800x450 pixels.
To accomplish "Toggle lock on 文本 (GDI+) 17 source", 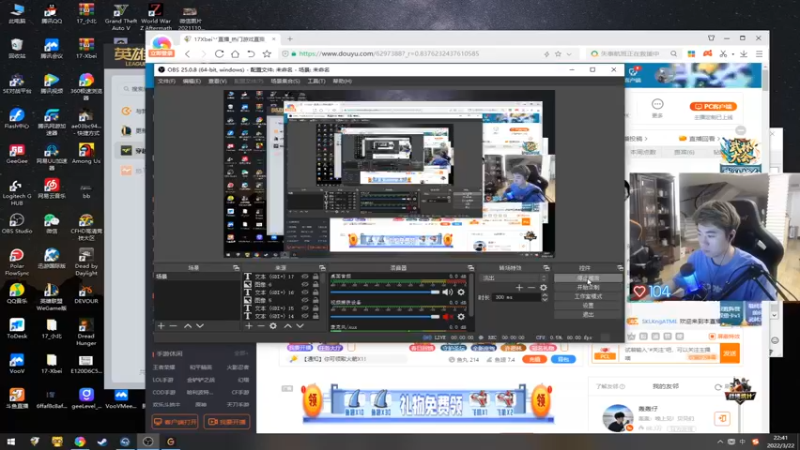I will (x=315, y=277).
